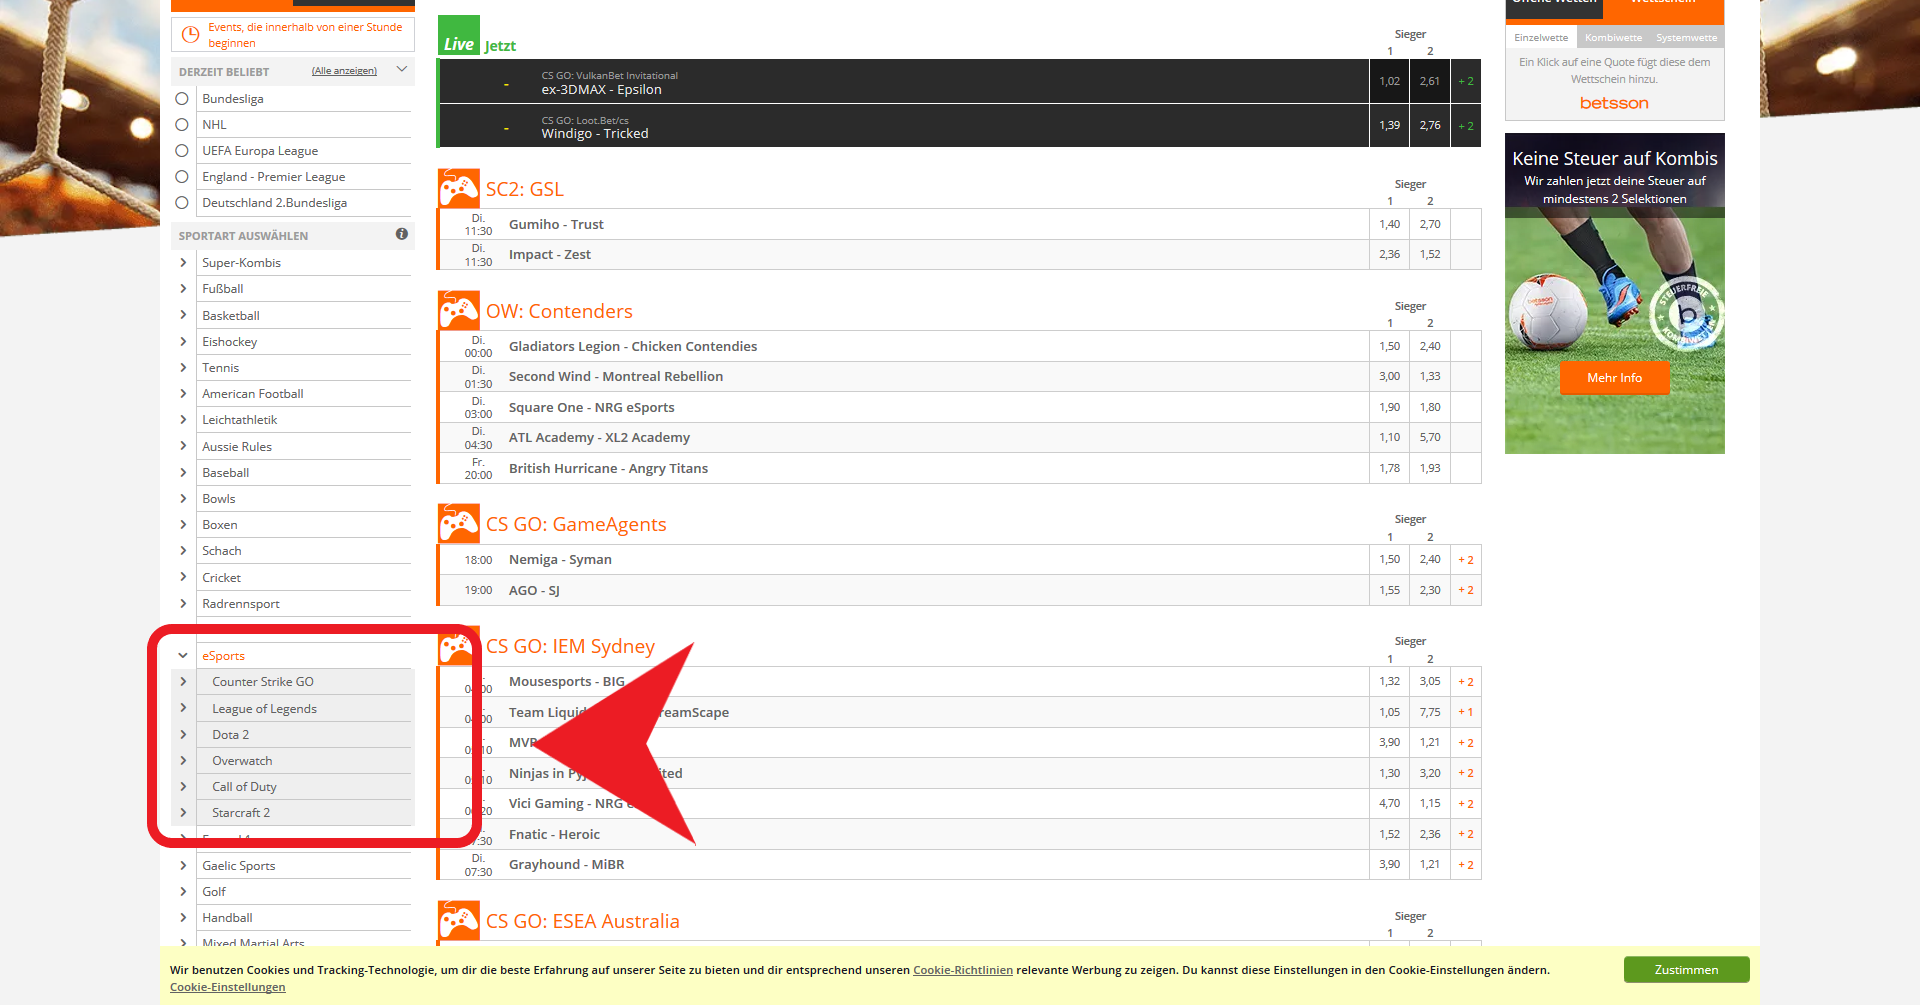Open Starcraft 2 in the sidebar

click(241, 813)
